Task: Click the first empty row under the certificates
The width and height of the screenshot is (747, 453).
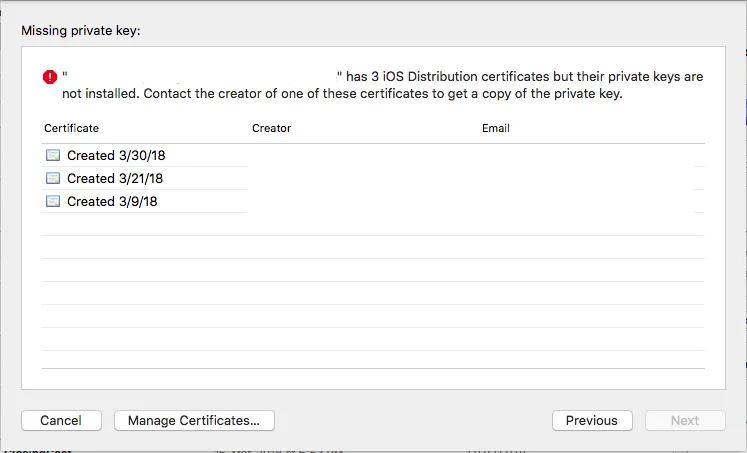Action: [373, 224]
